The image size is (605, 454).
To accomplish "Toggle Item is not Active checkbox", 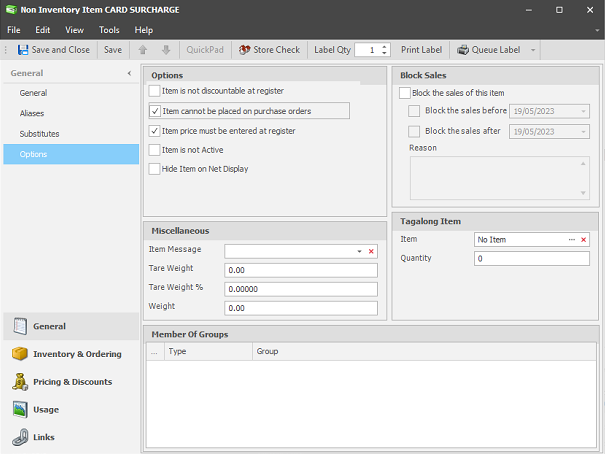I will [154, 150].
